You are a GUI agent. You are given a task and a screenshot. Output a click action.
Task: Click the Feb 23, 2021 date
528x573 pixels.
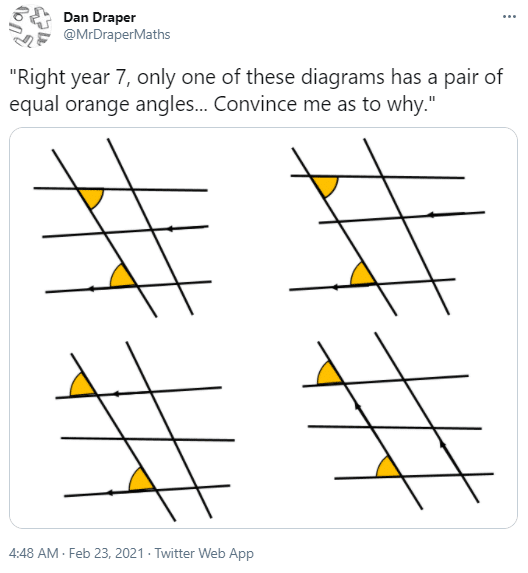point(106,553)
